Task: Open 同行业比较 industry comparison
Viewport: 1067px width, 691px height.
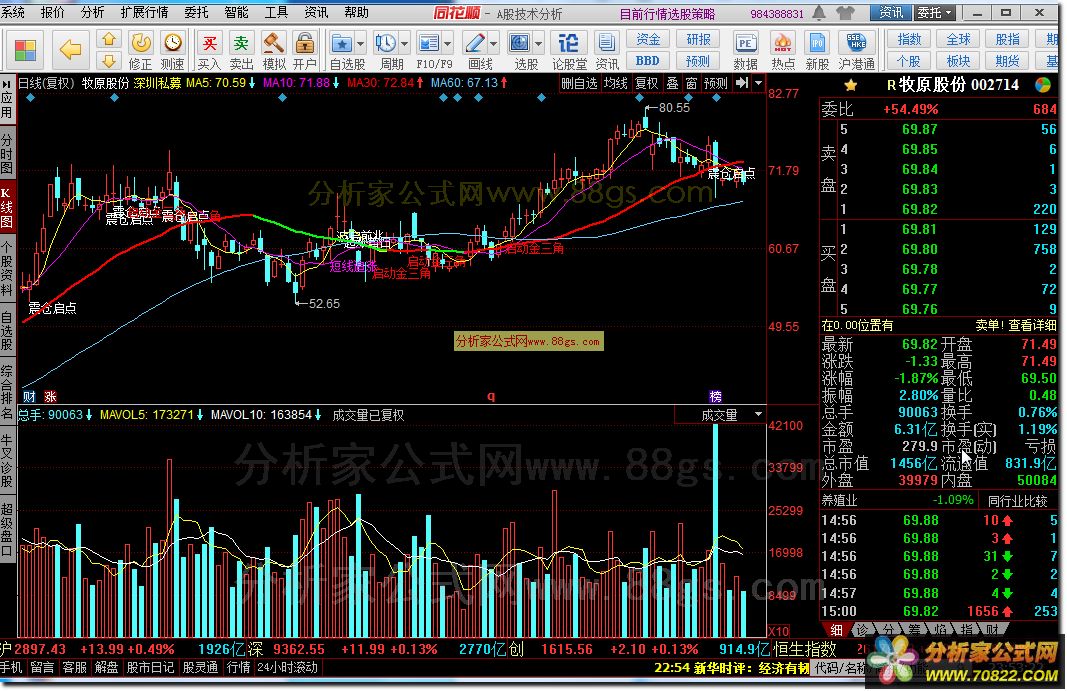Action: [x=1017, y=501]
